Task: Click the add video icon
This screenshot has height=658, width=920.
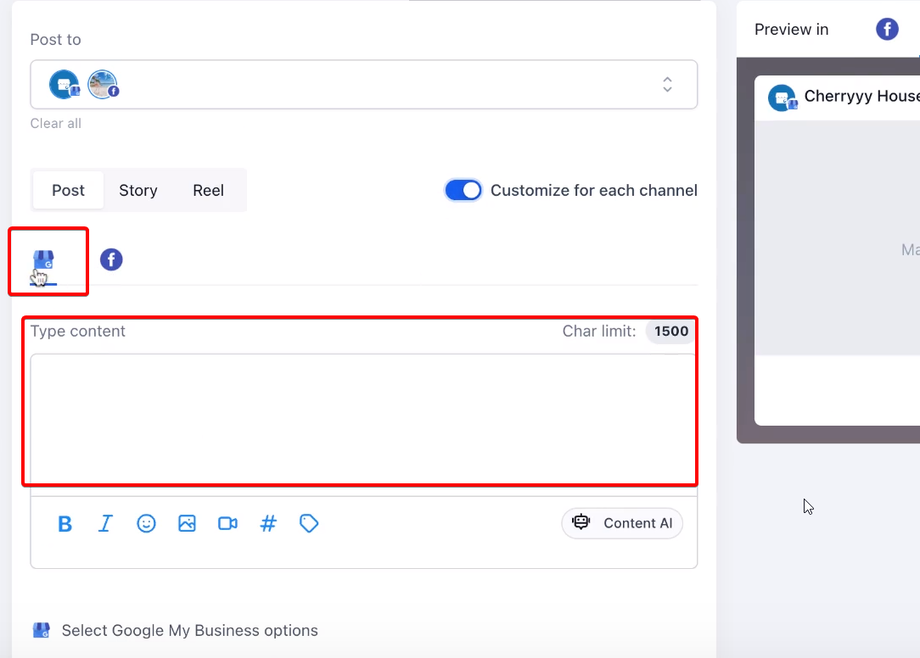Action: (x=228, y=524)
